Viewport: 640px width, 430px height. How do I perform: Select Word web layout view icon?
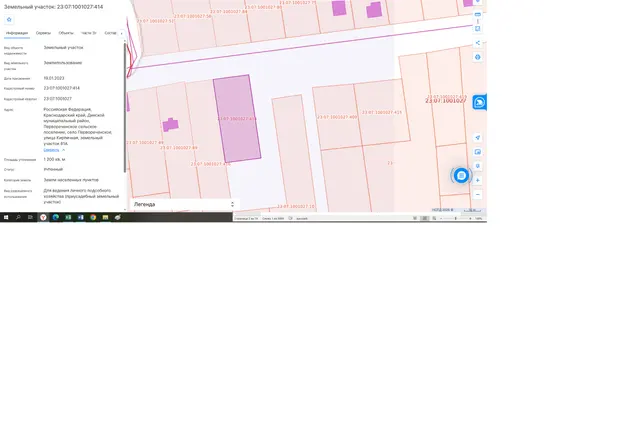pyautogui.click(x=434, y=219)
